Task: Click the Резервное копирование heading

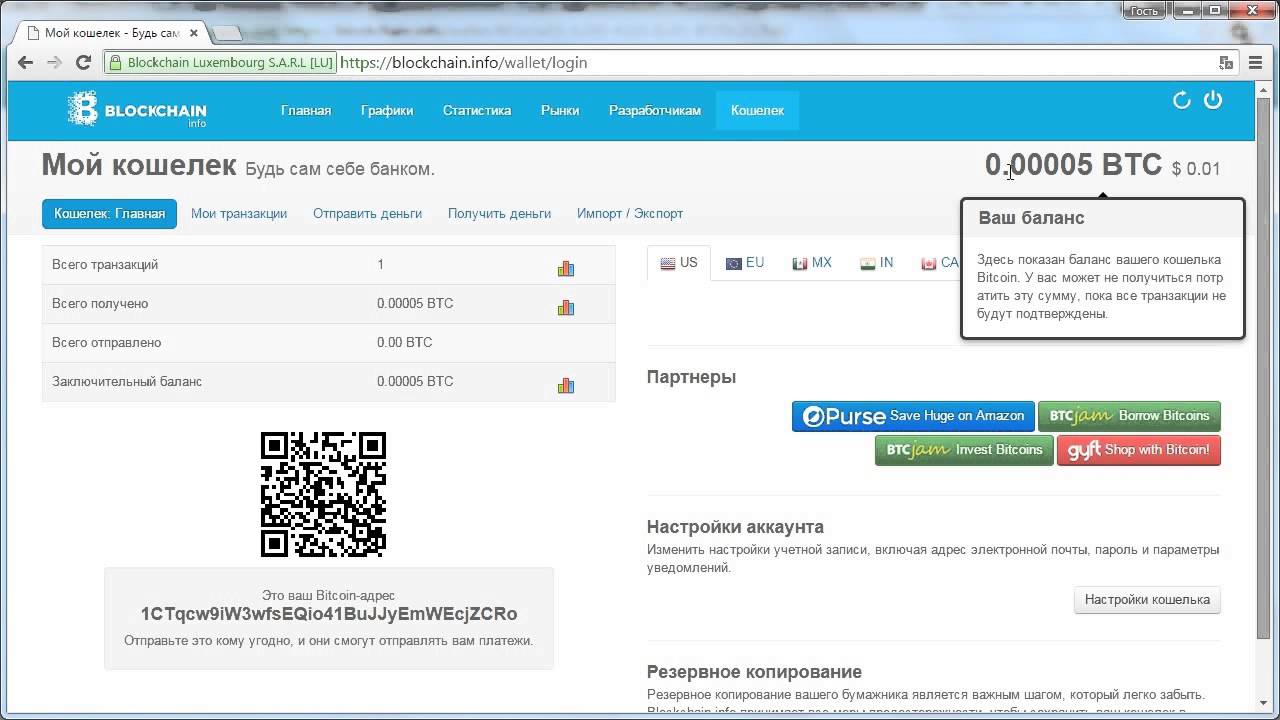Action: pos(754,672)
